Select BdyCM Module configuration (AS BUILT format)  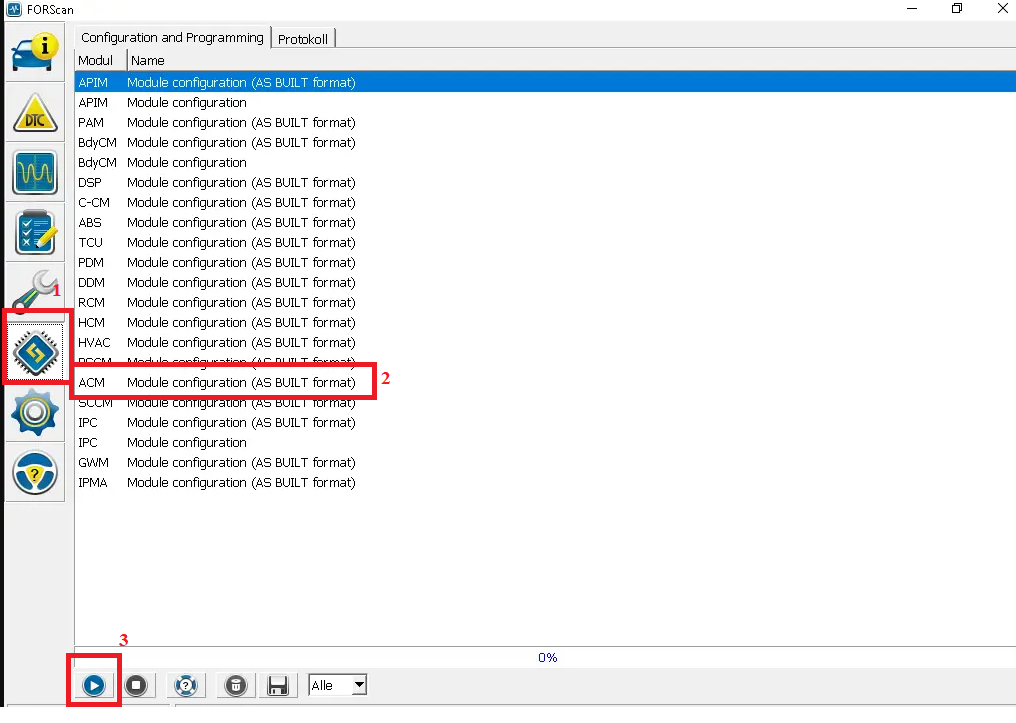pos(545,143)
